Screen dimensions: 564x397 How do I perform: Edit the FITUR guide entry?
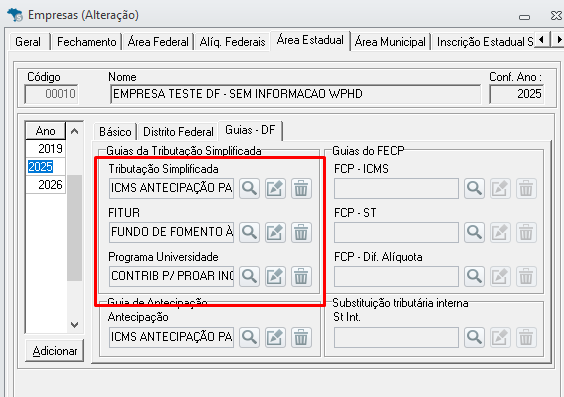pos(275,232)
